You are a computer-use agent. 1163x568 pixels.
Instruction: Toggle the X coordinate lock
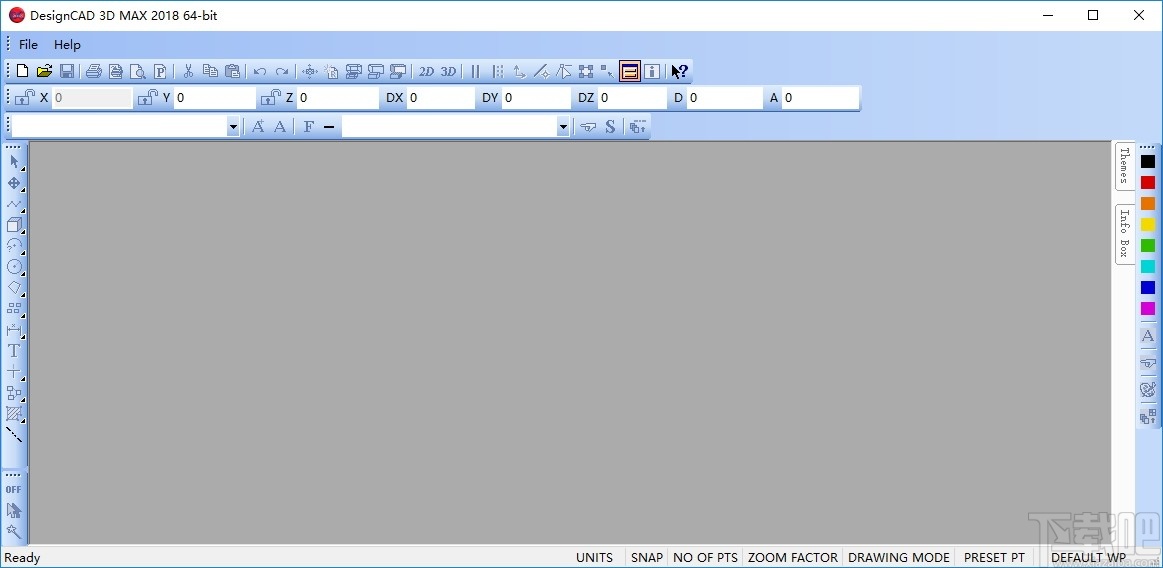click(25, 97)
